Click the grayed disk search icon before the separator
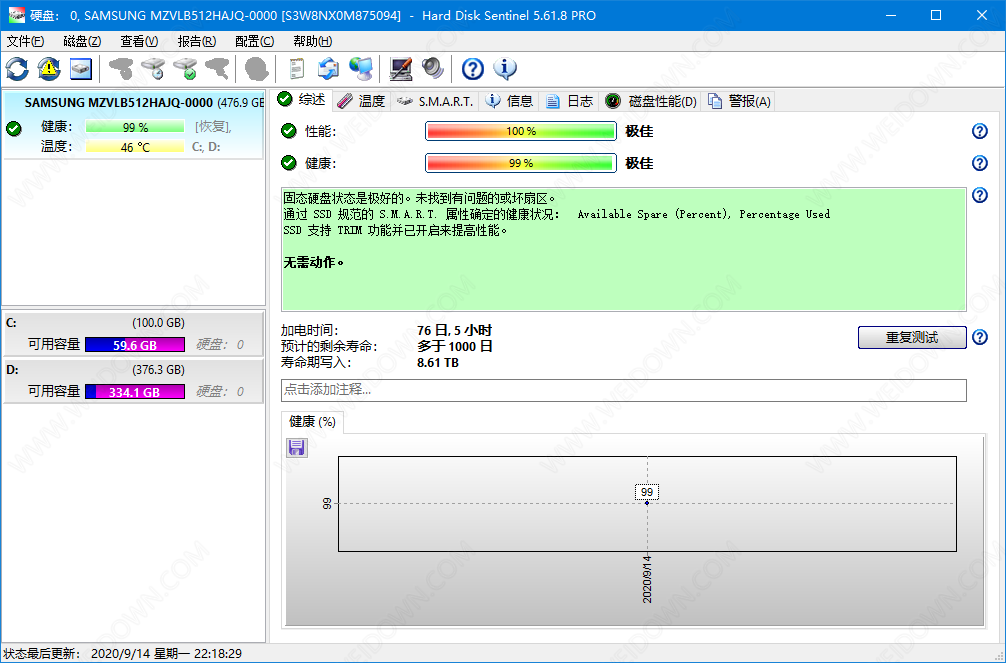The width and height of the screenshot is (1006, 663). [217, 69]
